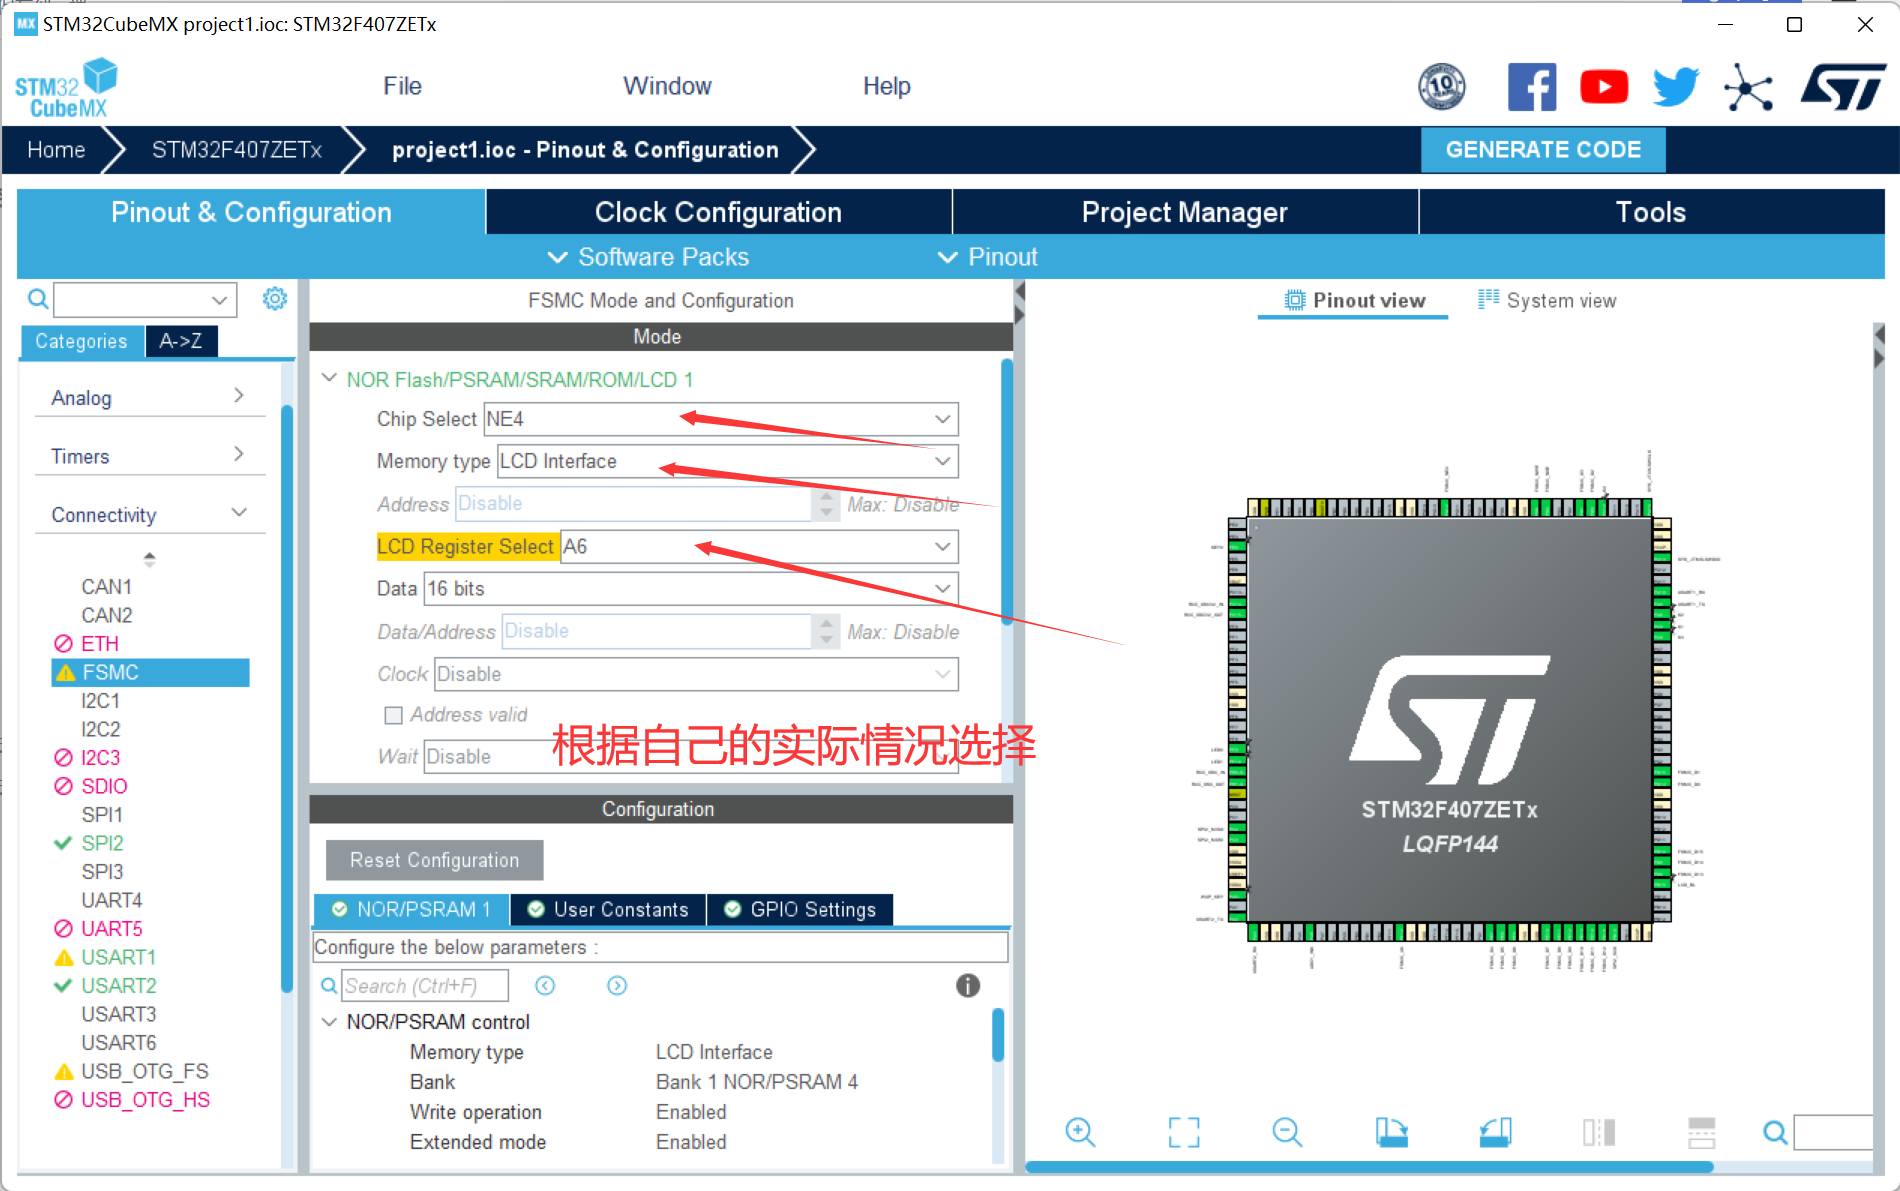This screenshot has width=1900, height=1191.
Task: Enable the Address valid checkbox
Action: pos(394,715)
